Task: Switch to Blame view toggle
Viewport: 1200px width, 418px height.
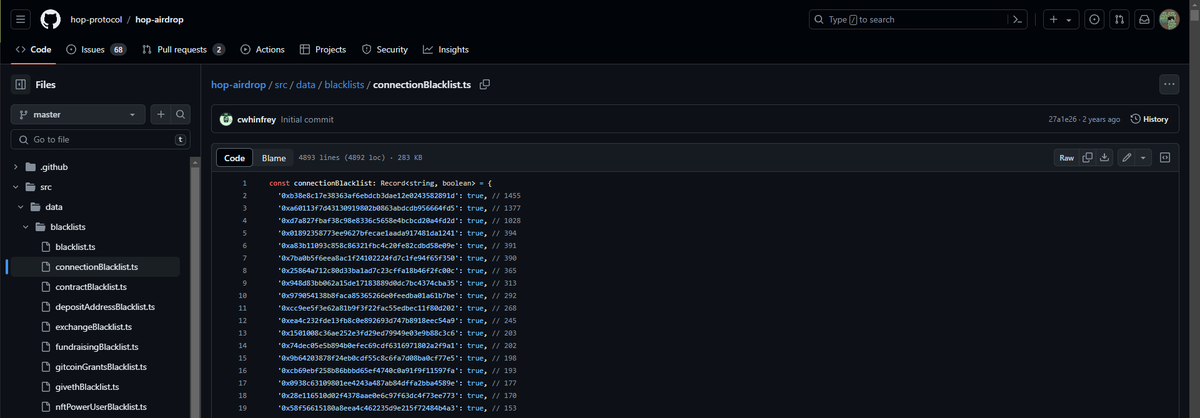Action: pos(273,157)
